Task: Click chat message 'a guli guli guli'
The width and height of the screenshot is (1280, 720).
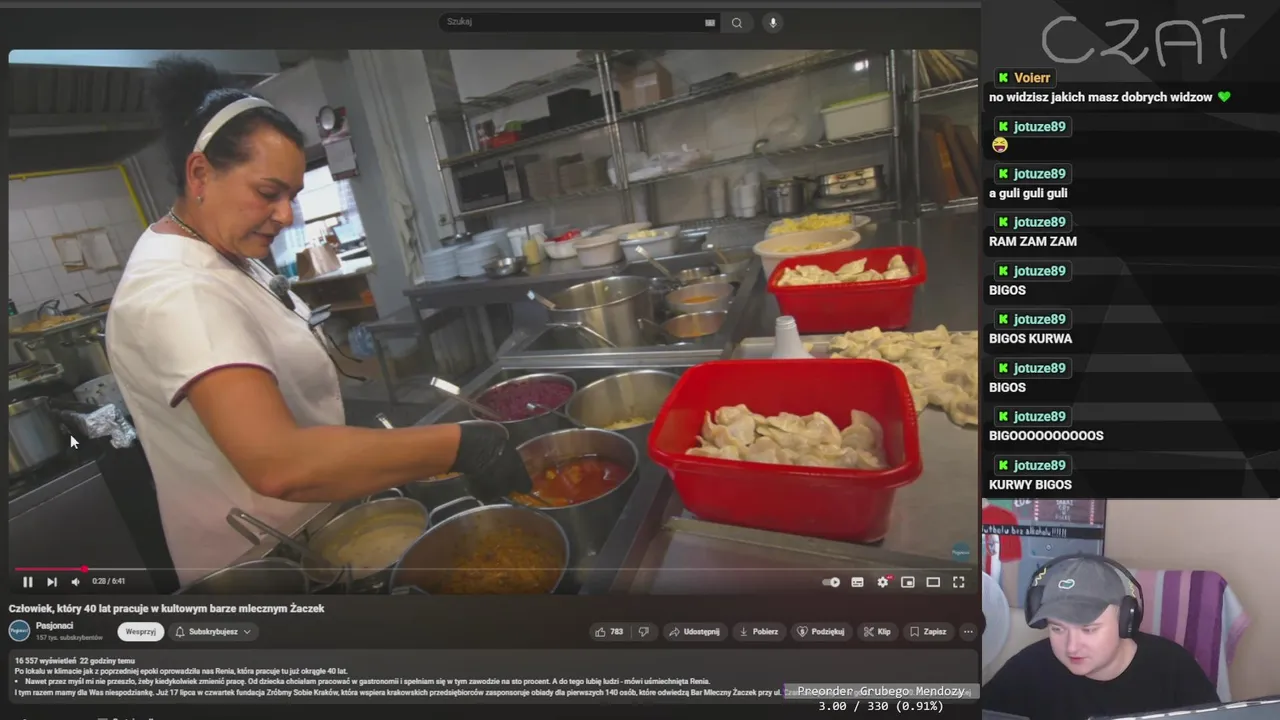Action: pos(1028,193)
